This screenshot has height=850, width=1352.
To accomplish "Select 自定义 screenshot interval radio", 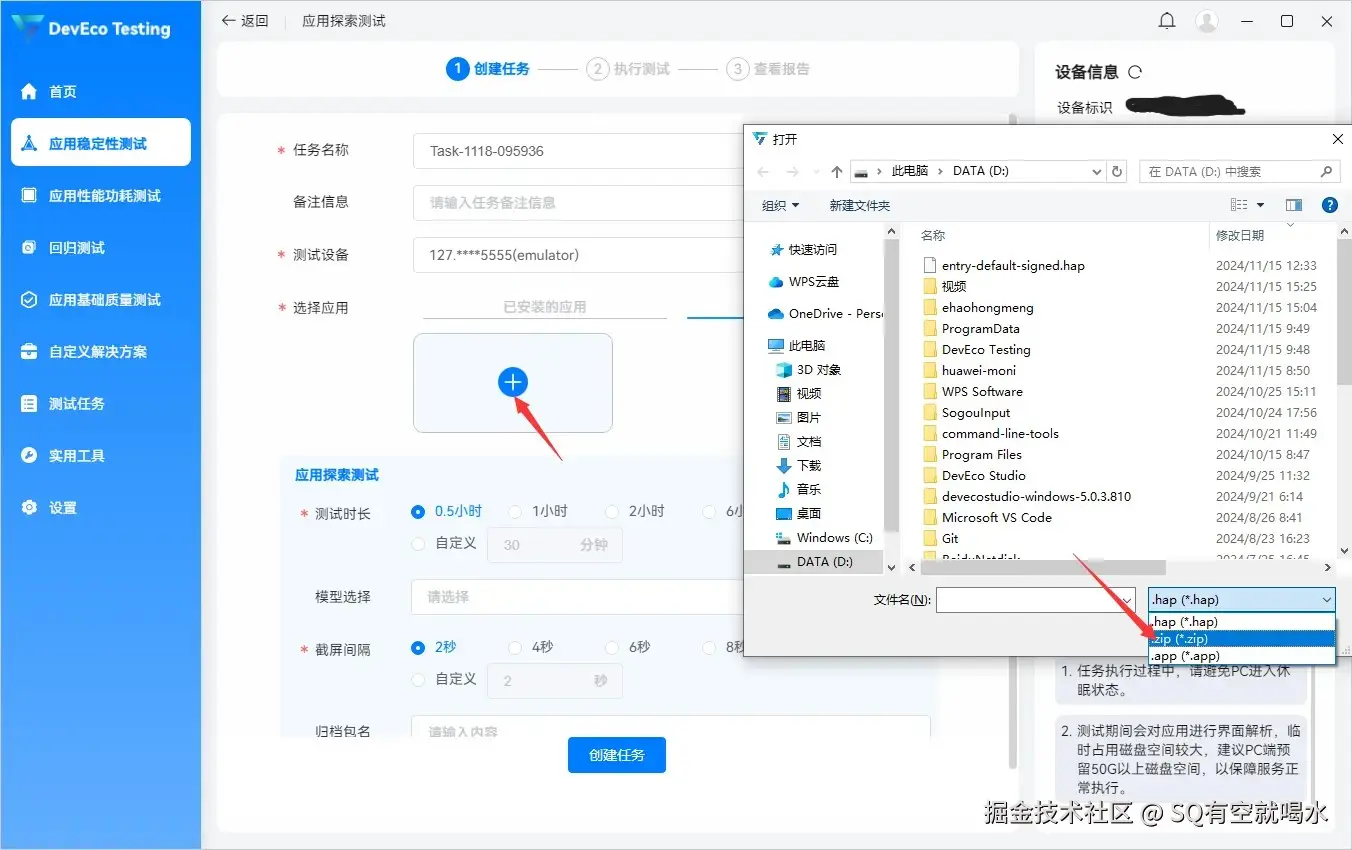I will [x=418, y=680].
